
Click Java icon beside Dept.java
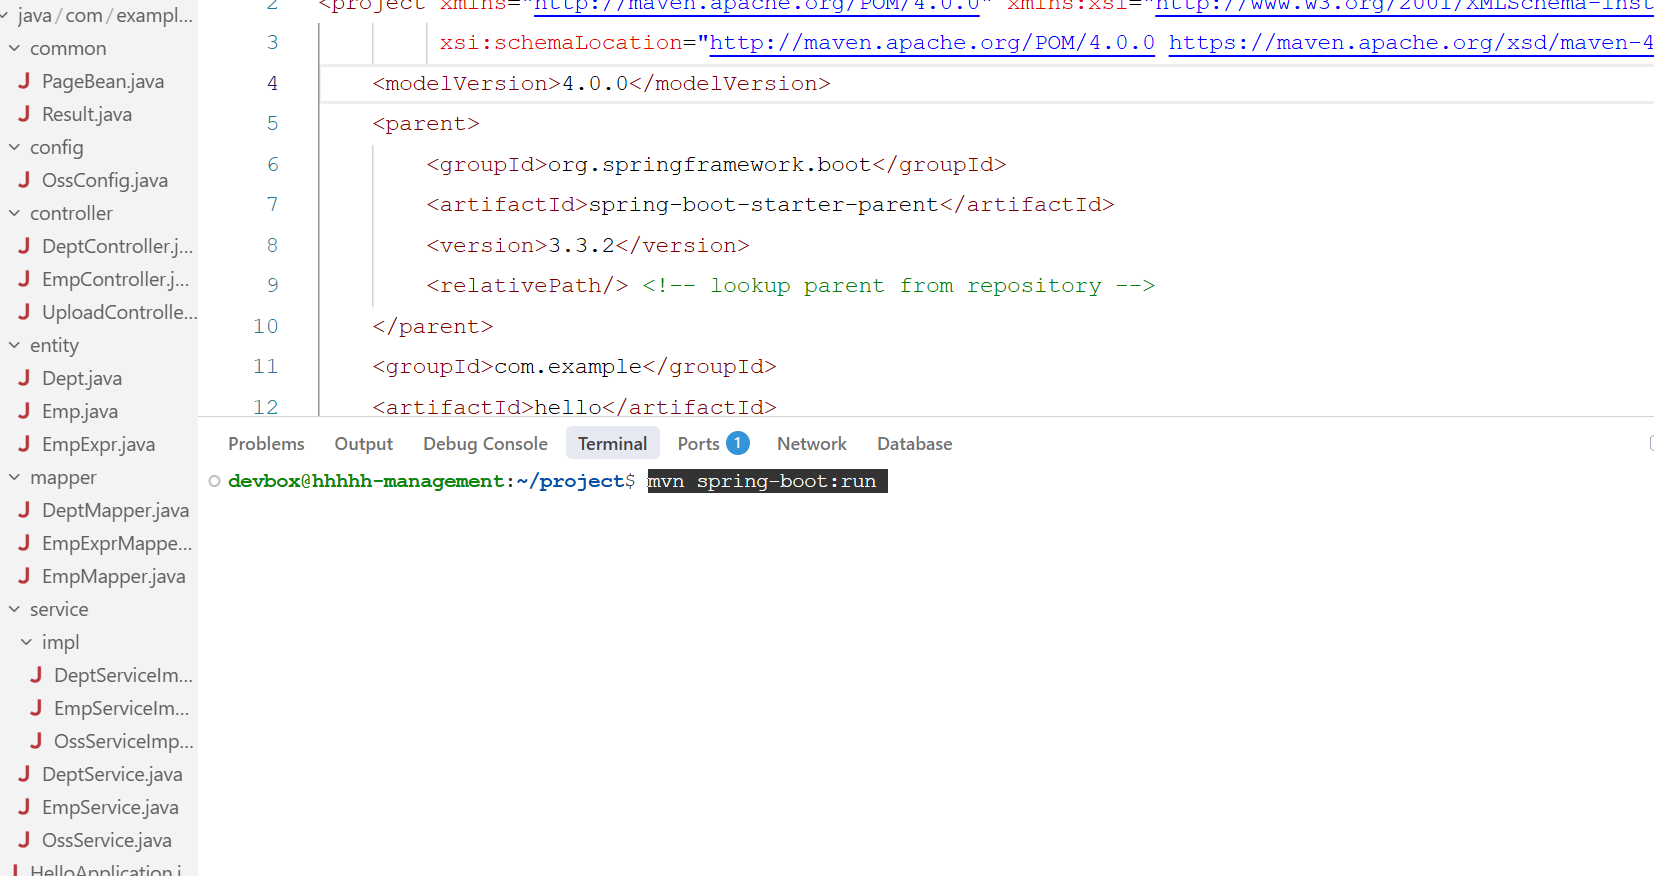(24, 378)
